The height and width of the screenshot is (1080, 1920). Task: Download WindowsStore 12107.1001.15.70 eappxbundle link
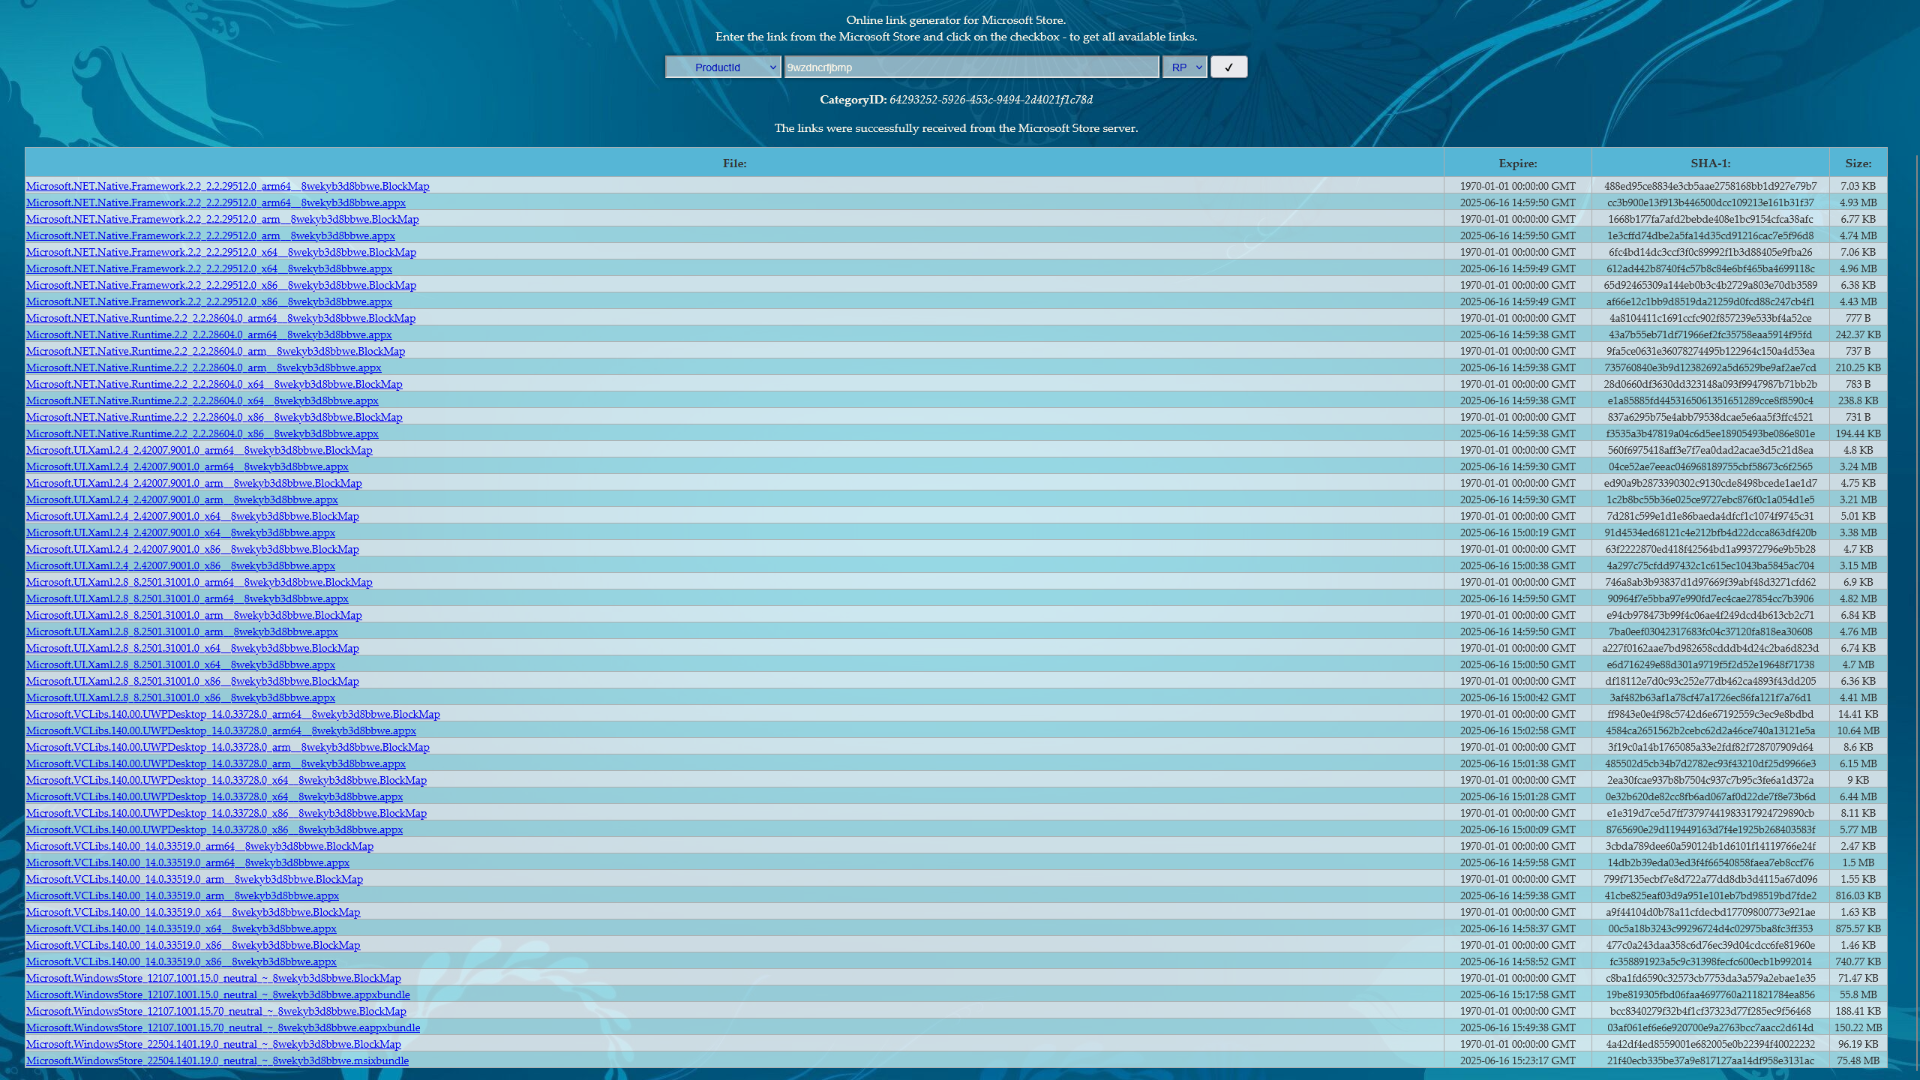point(223,1028)
